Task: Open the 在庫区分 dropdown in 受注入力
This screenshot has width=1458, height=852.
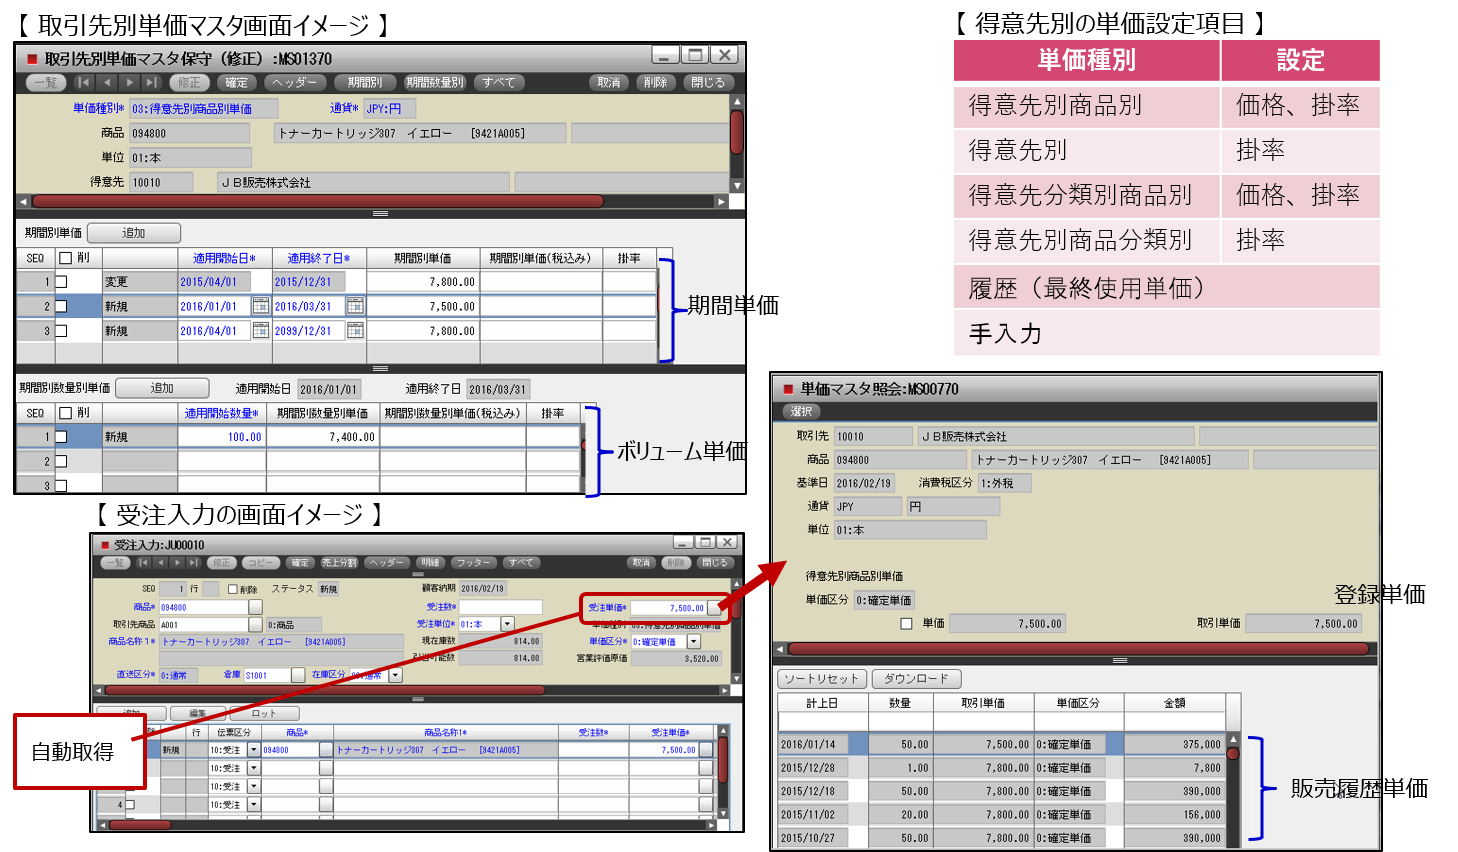Action: click(x=396, y=675)
